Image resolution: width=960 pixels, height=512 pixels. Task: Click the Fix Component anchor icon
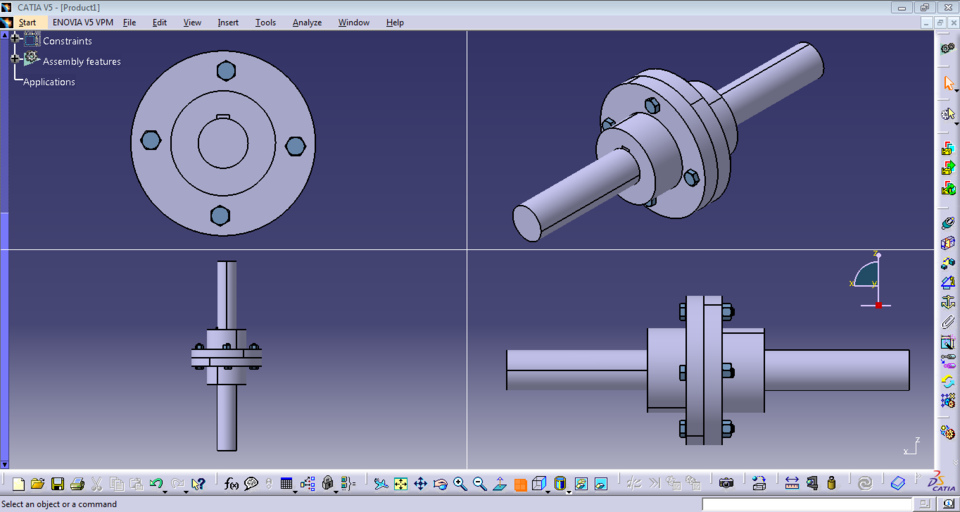coord(948,302)
